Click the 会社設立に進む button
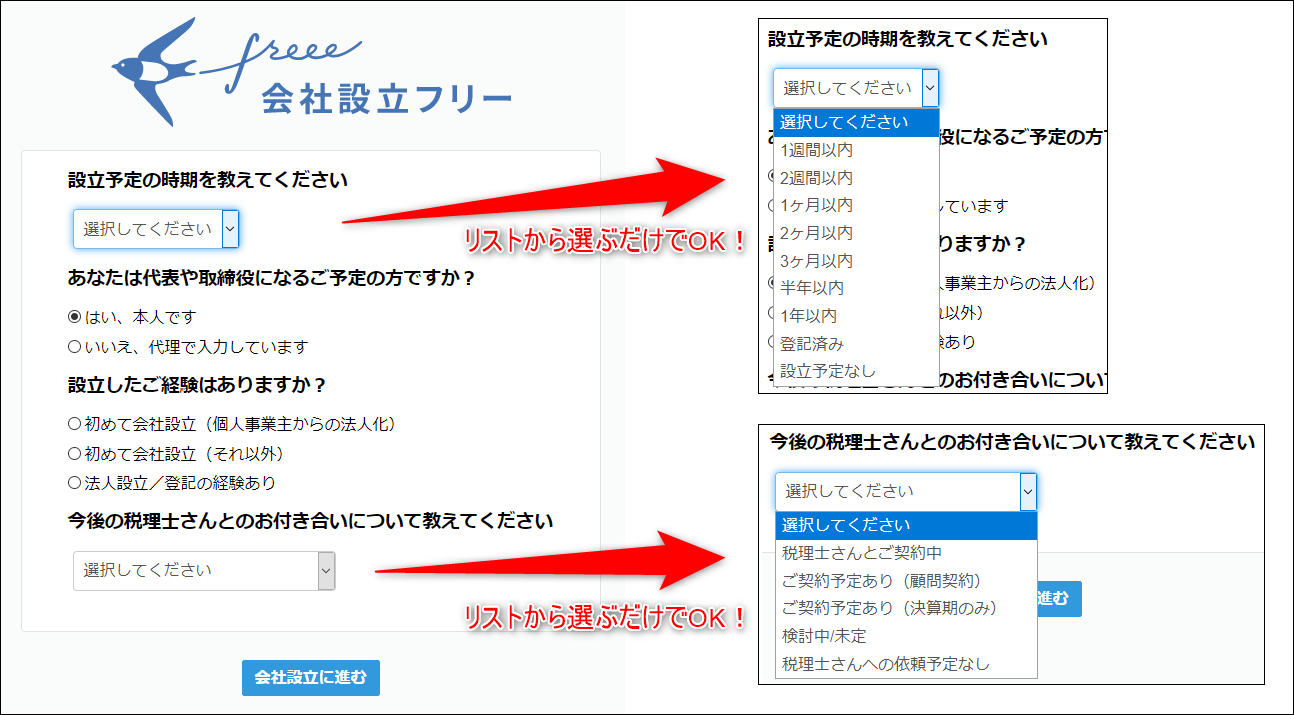Image resolution: width=1294 pixels, height=715 pixels. [310, 677]
